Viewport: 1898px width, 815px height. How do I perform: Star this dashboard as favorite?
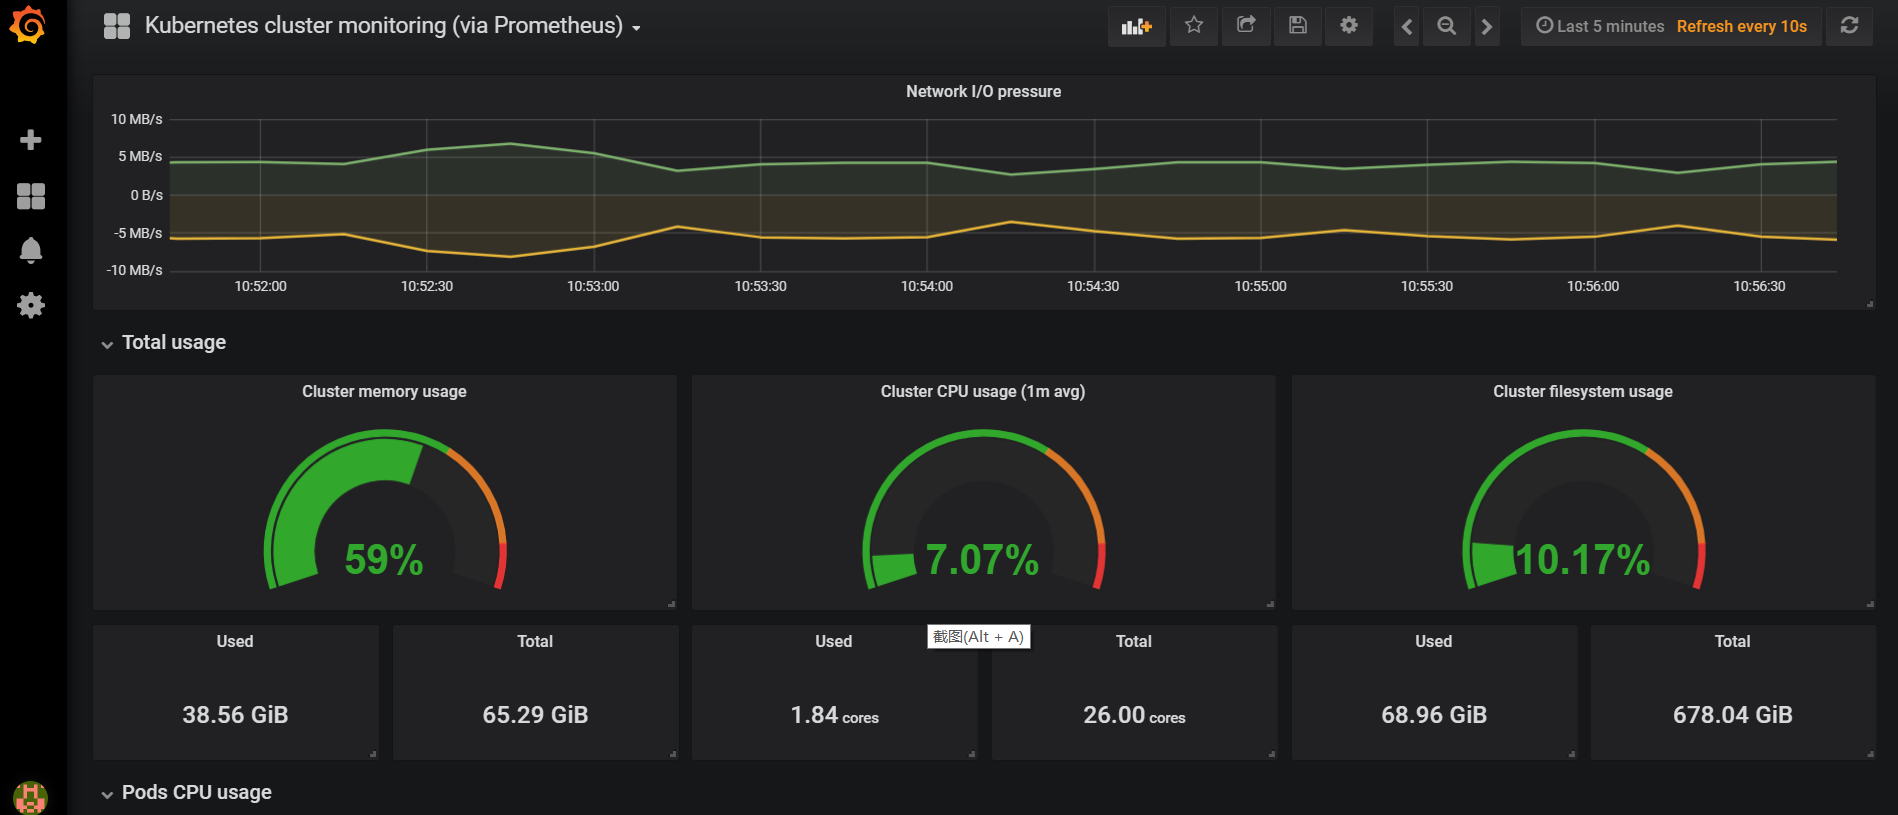point(1194,26)
